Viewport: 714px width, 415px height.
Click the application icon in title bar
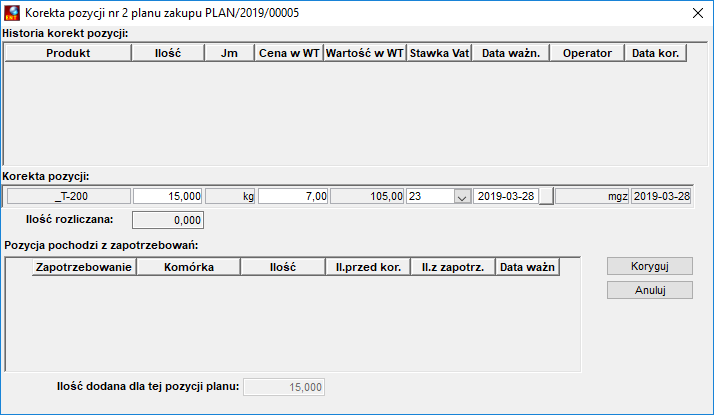pyautogui.click(x=12, y=13)
